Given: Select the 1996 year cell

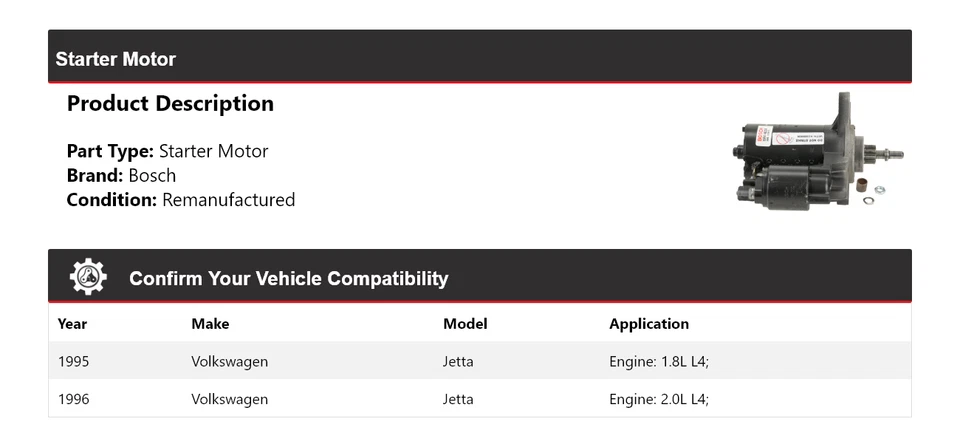Looking at the screenshot, I should [73, 399].
